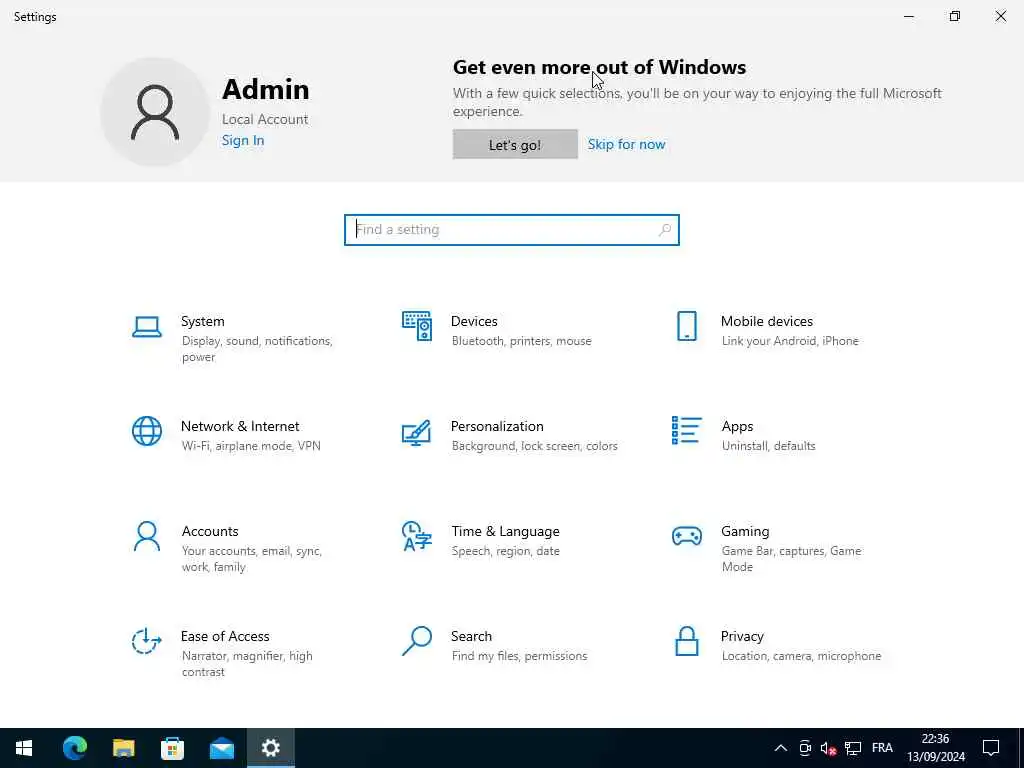Open the Time & Language icon
The image size is (1024, 768).
coord(417,536)
